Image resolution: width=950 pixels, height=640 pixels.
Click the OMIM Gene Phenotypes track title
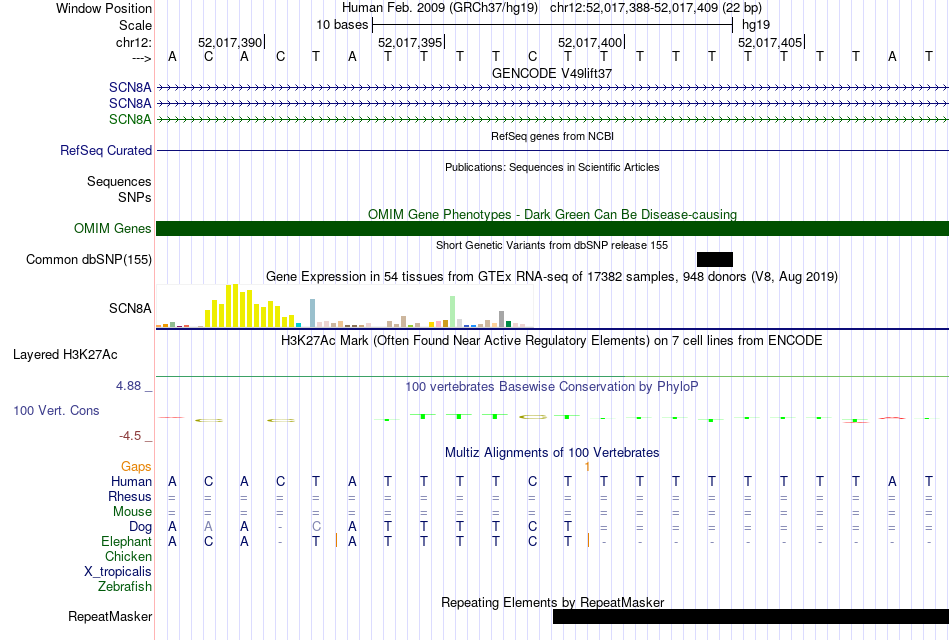click(x=552, y=215)
